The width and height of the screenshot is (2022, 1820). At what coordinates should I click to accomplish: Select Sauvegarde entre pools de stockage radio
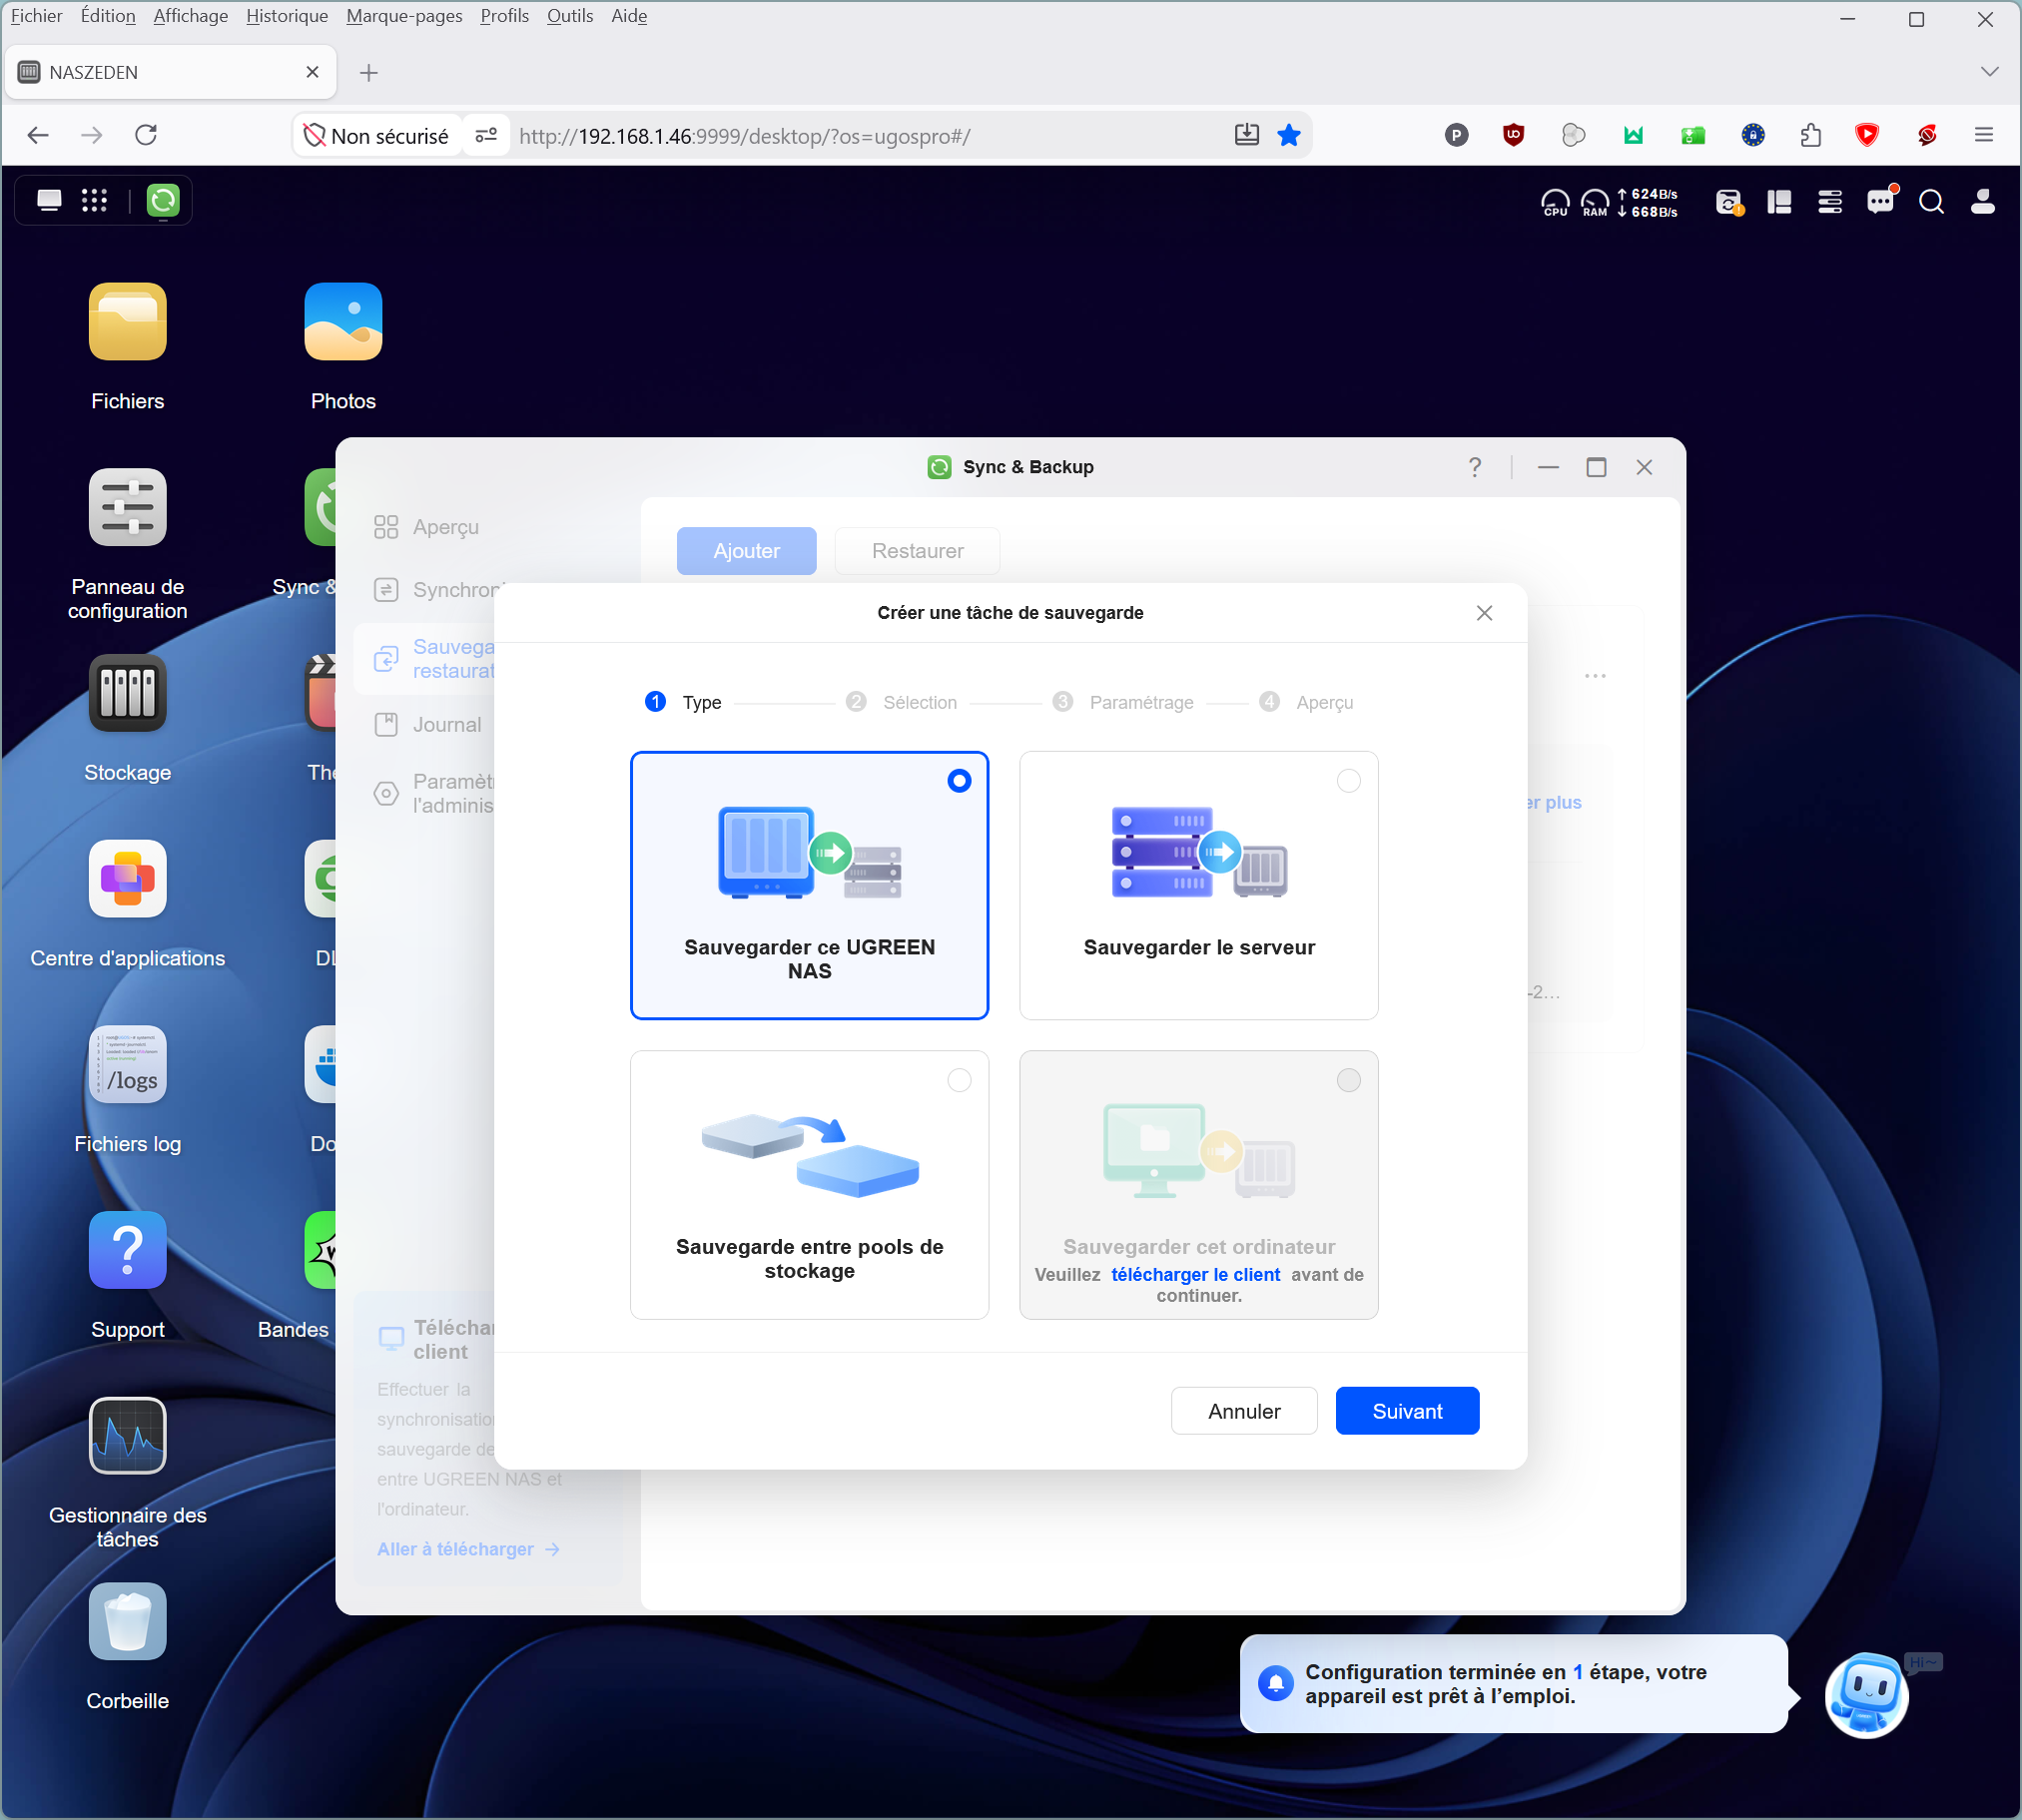[x=959, y=1081]
